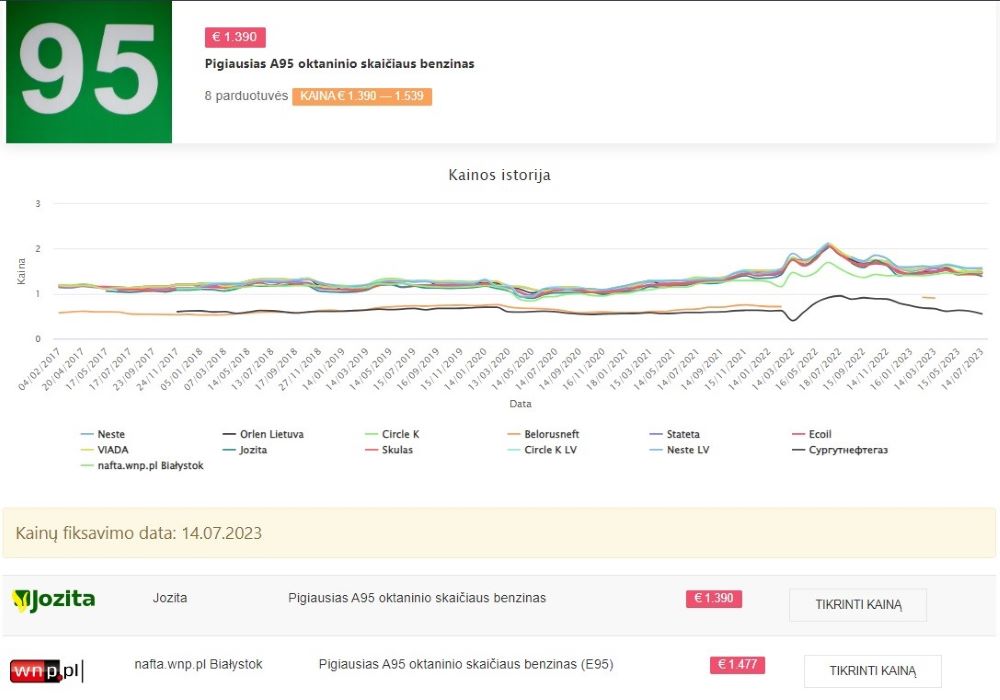Viewport: 1000px width, 700px height.
Task: Click the nafta.wnp.pl Białystok shop name in row
Action: [198, 664]
